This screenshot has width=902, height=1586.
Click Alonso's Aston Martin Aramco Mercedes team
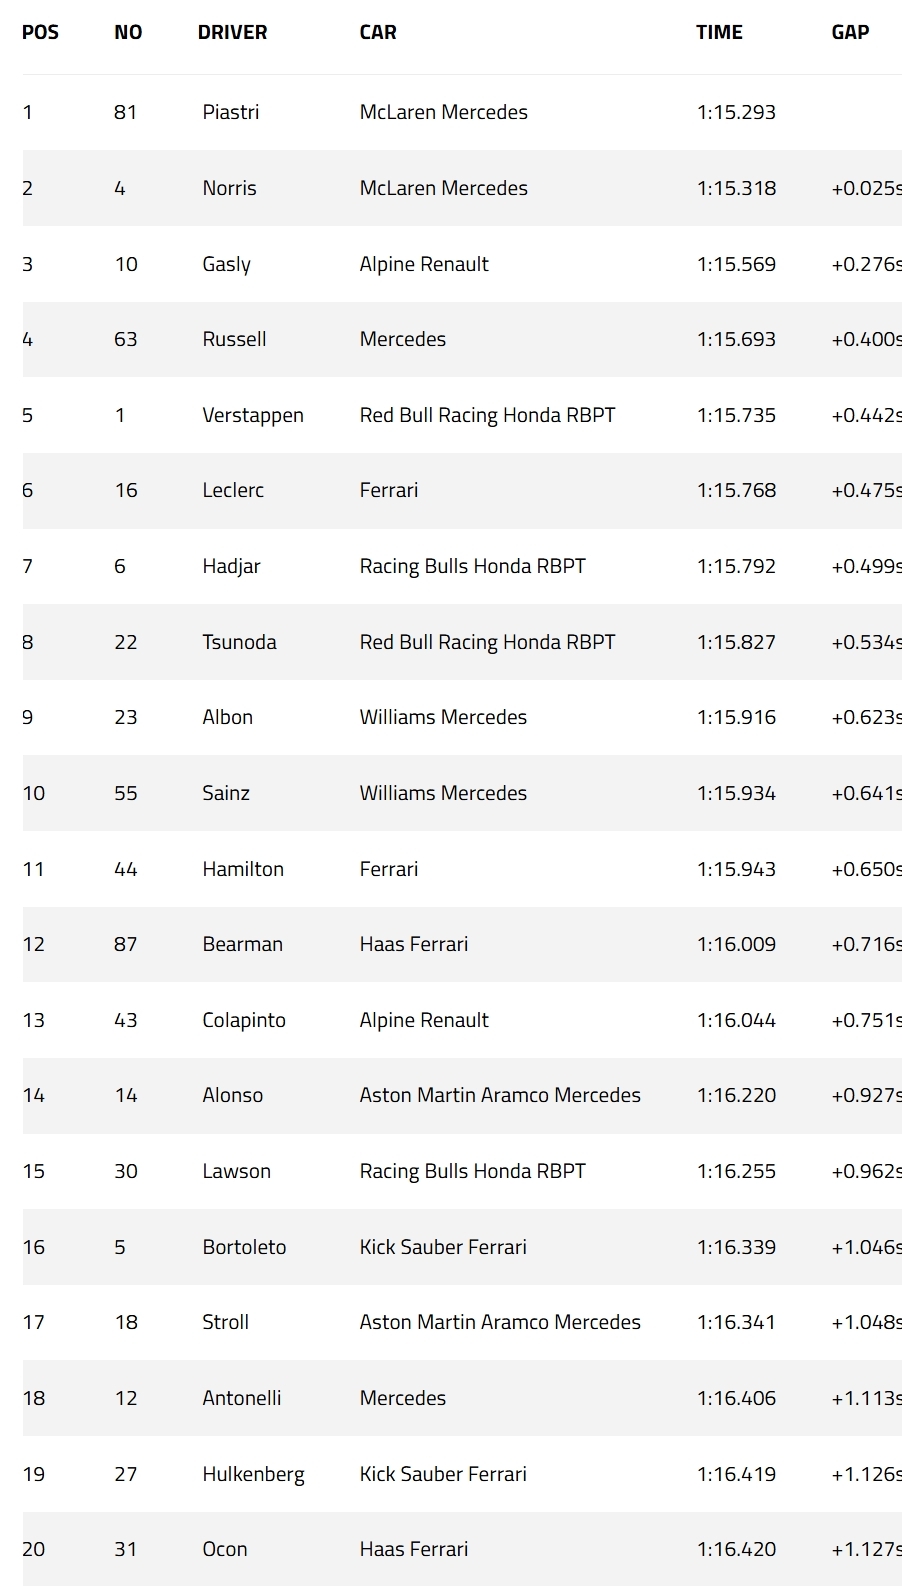pyautogui.click(x=500, y=1095)
